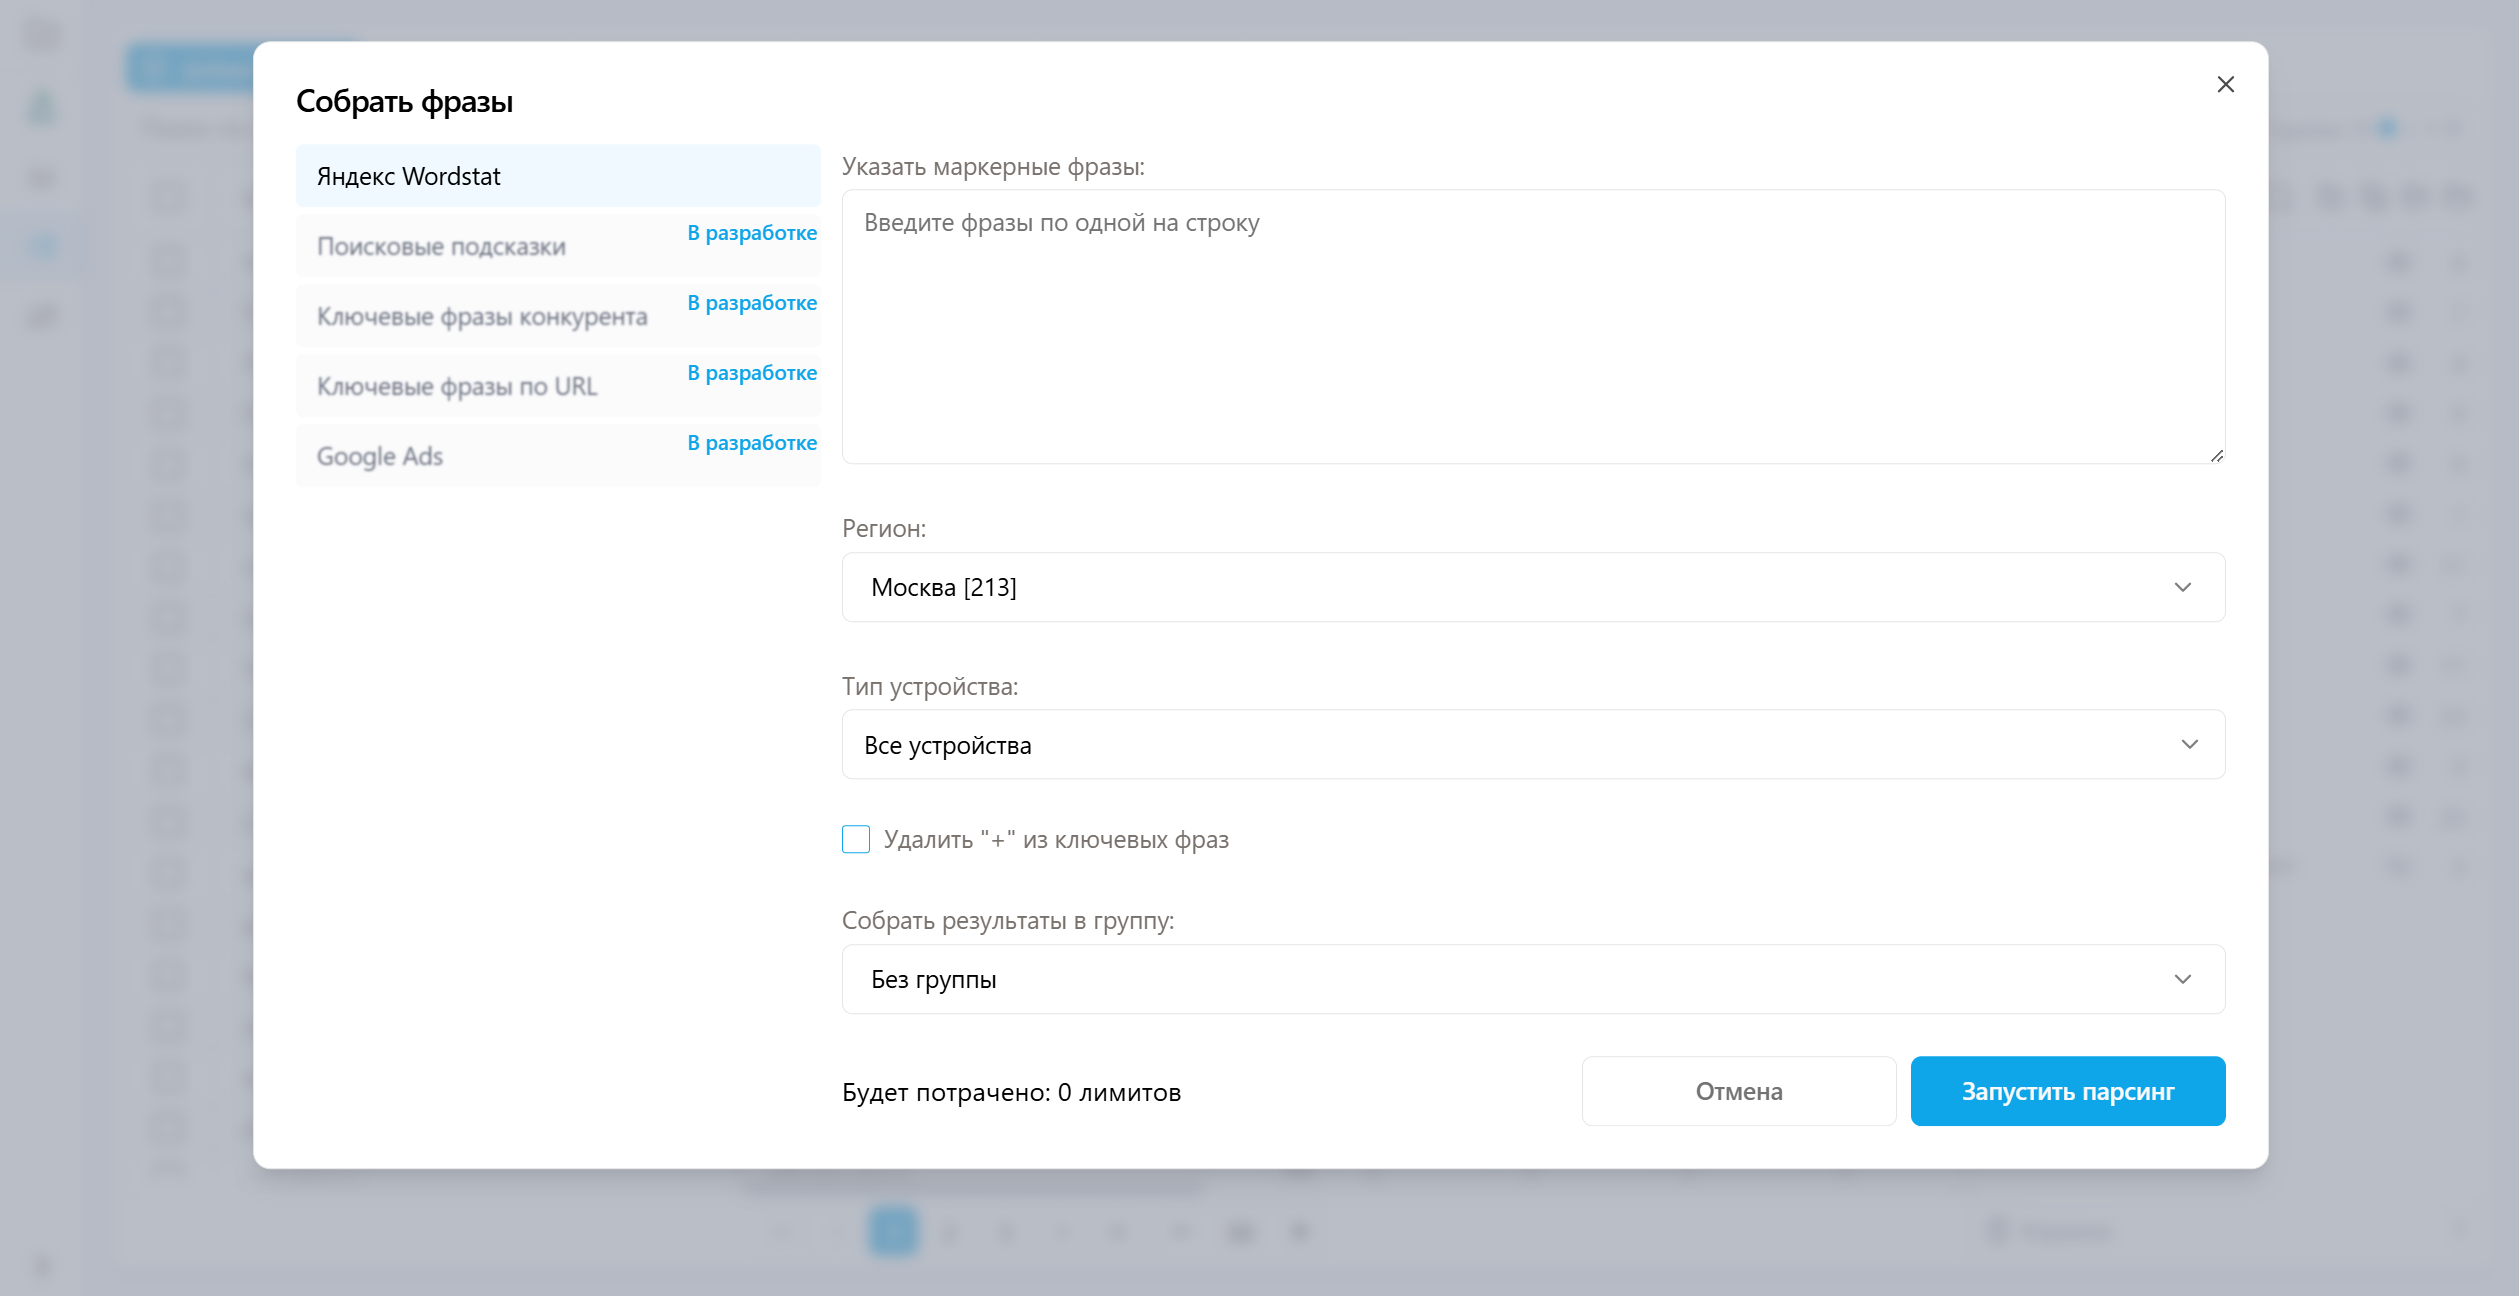The height and width of the screenshot is (1296, 2519).
Task: Click В разработке badge next to Google Ads
Action: click(752, 443)
